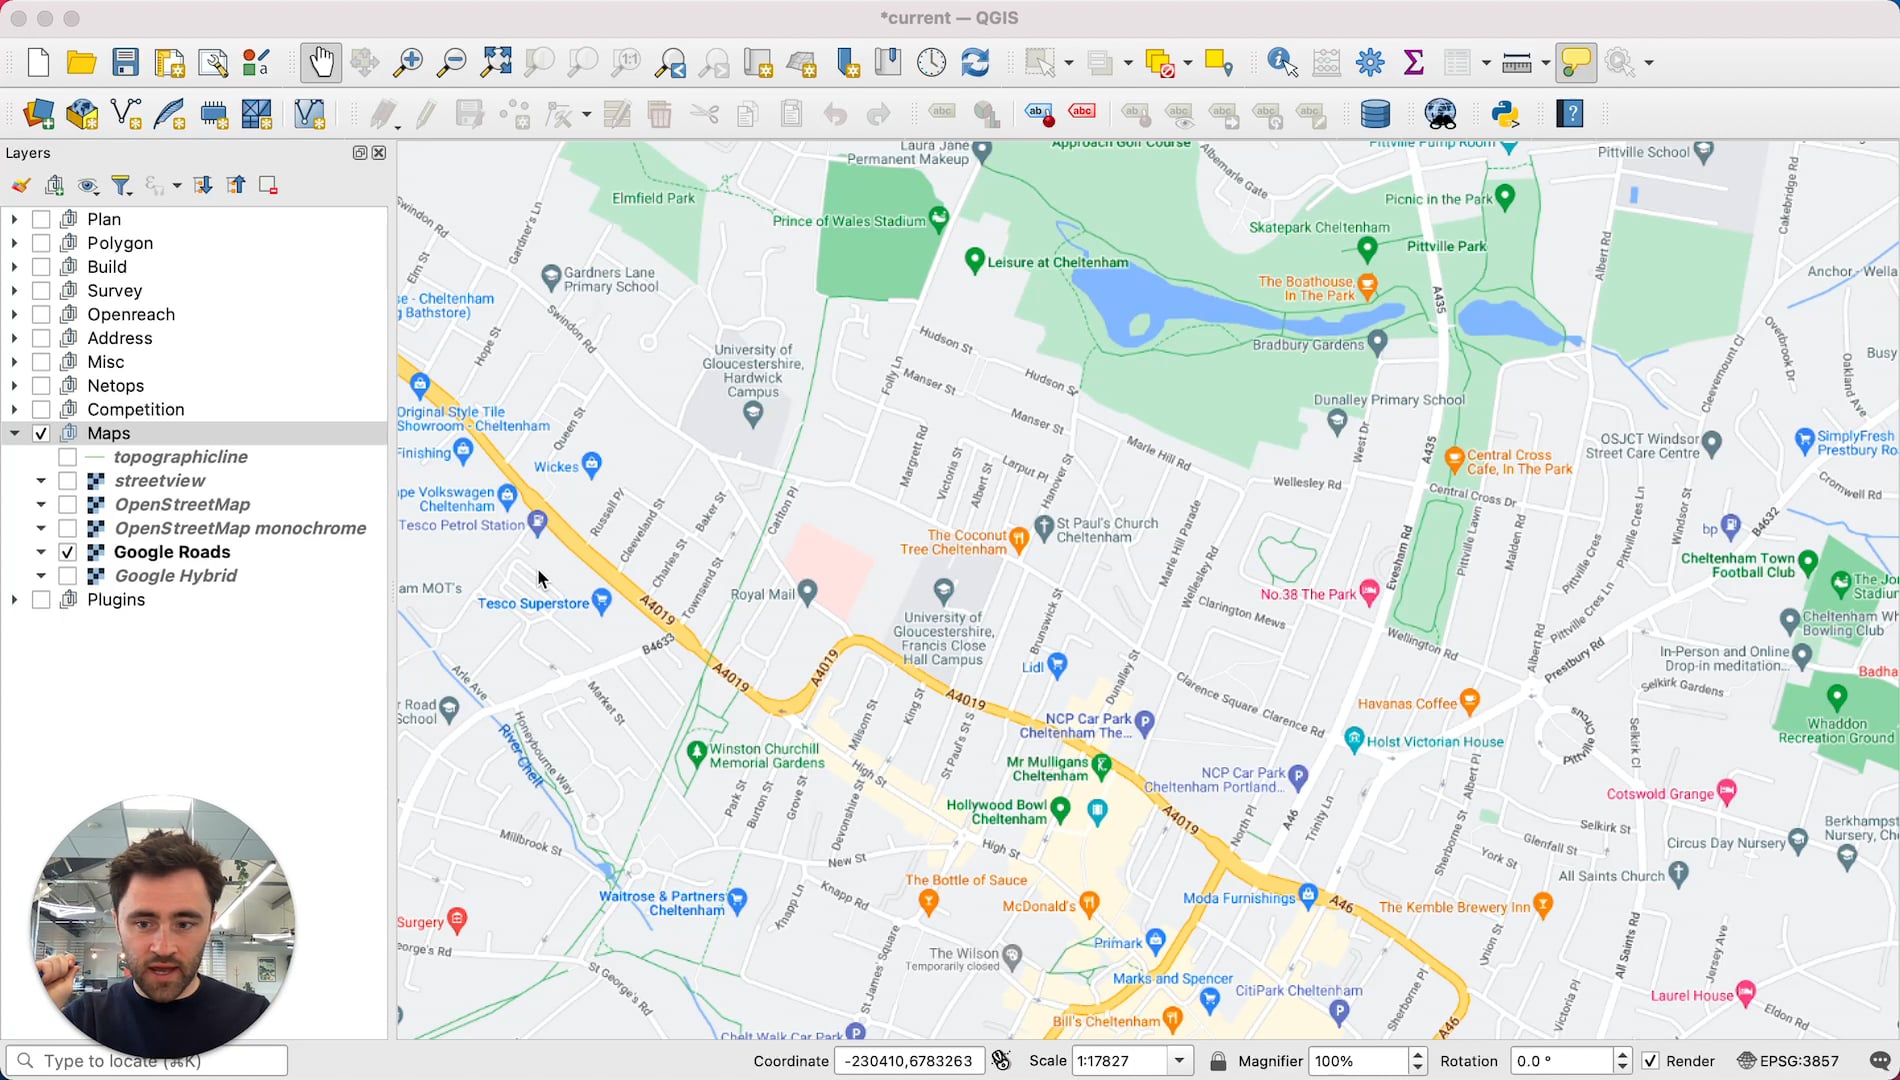Expand the Plan layer group
1900x1080 pixels.
(x=14, y=219)
